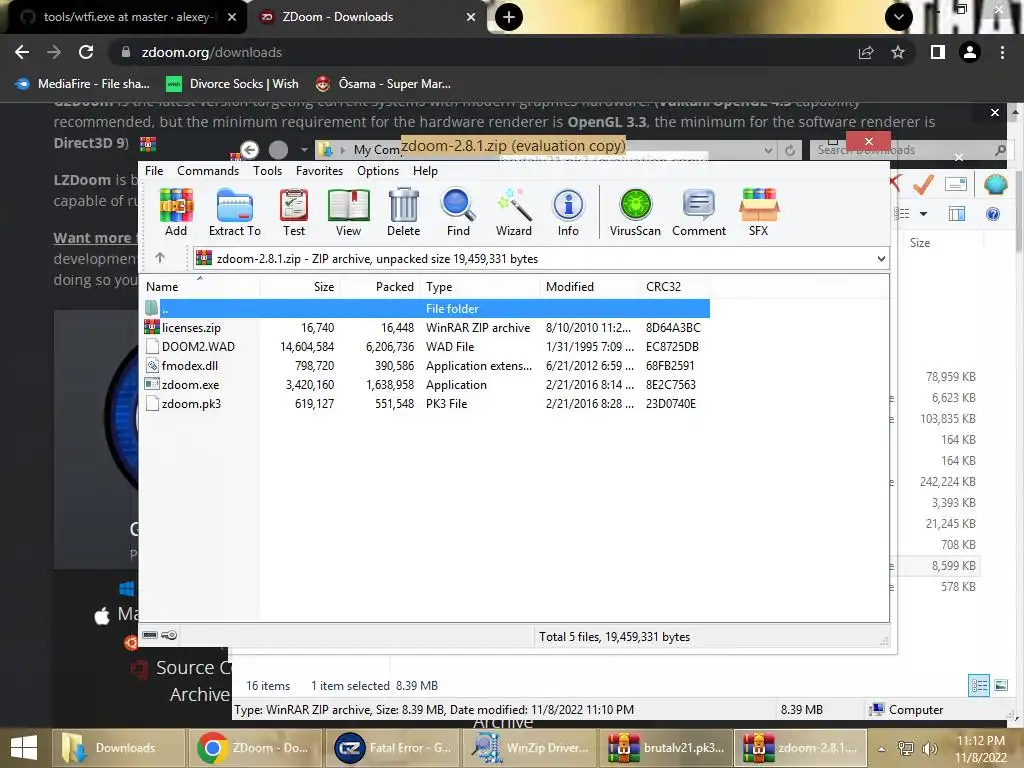Viewport: 1024px width, 768px height.
Task: Click the Test archive icon
Action: point(294,212)
